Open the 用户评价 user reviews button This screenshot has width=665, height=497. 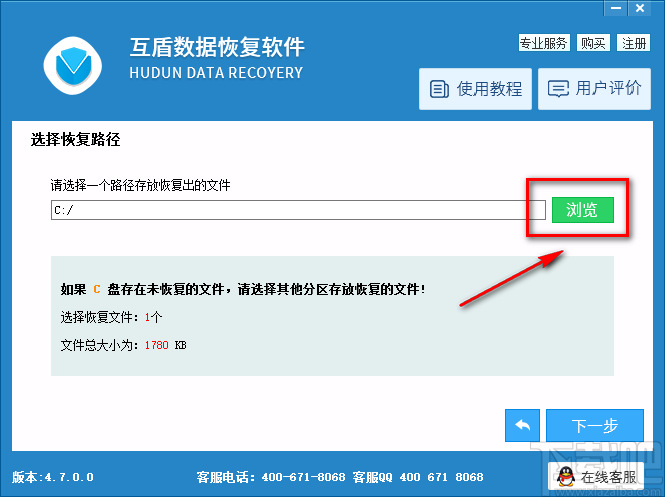(x=594, y=89)
